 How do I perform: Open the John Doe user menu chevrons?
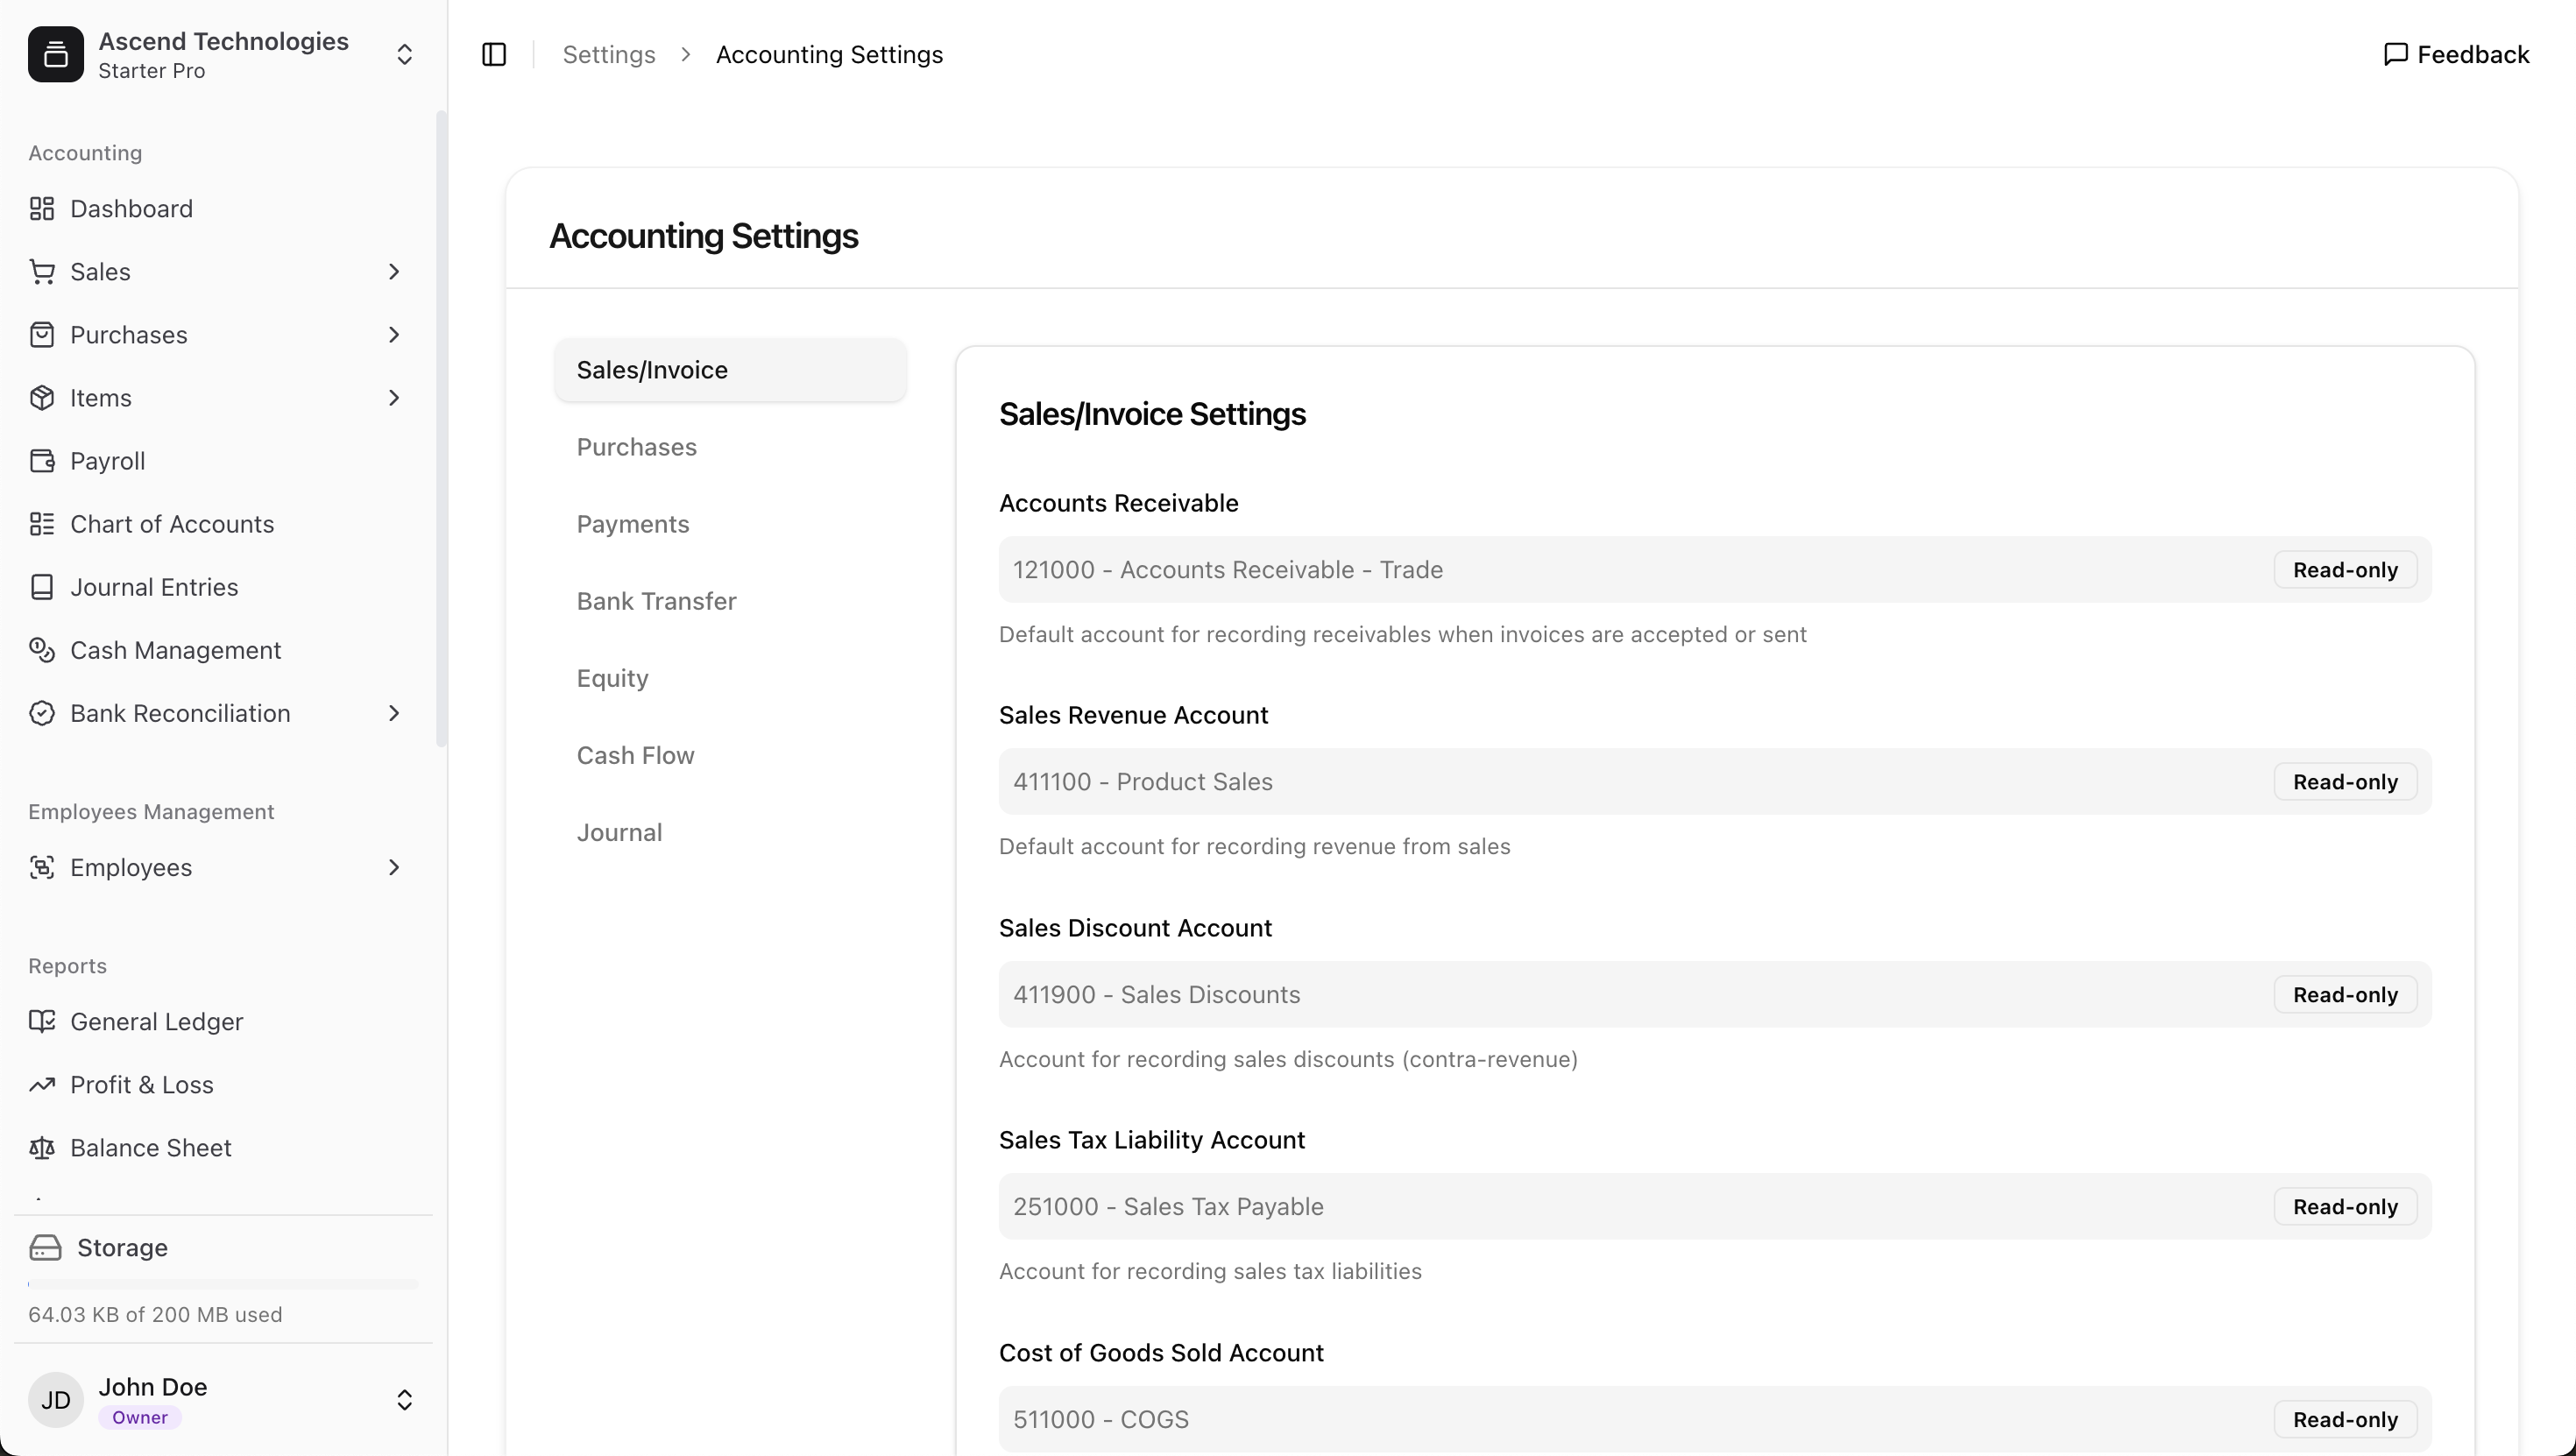[404, 1399]
